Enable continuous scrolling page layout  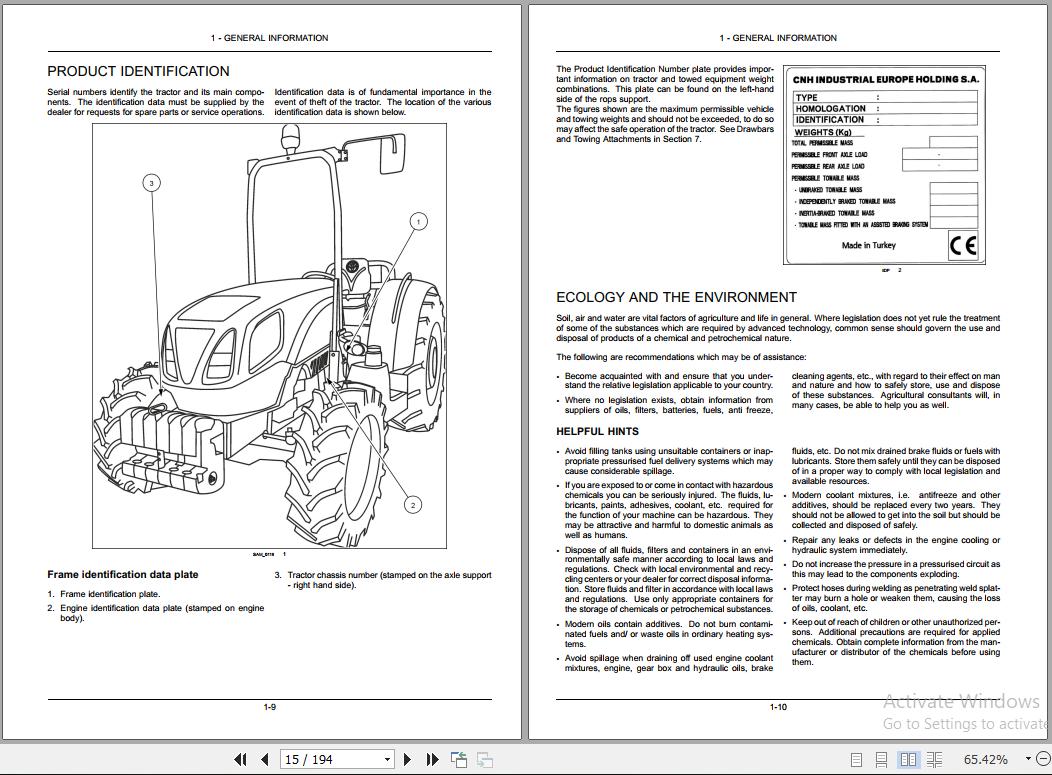(x=880, y=760)
